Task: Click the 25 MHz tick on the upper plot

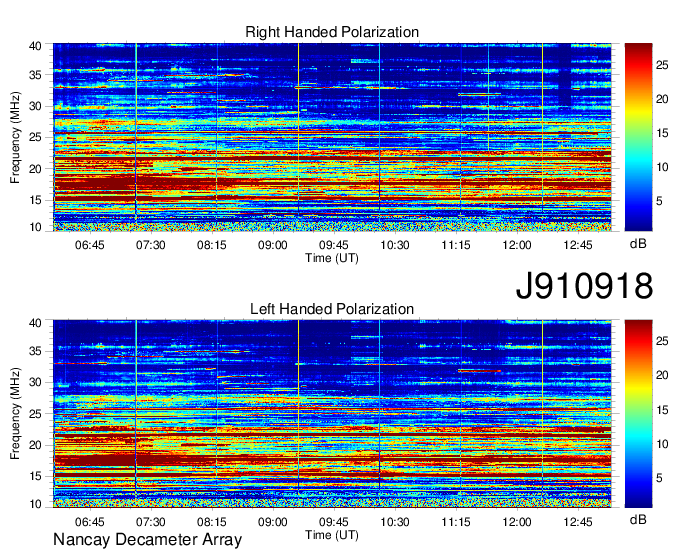Action: pos(35,137)
